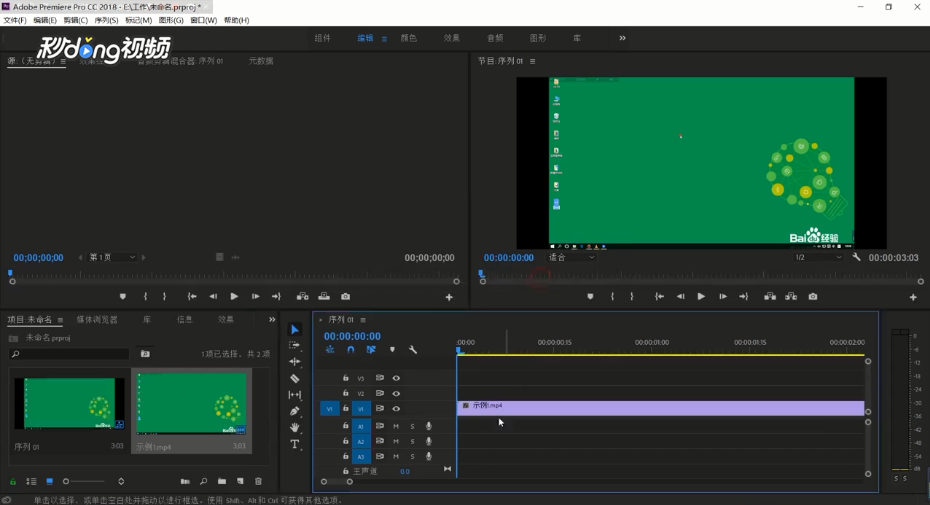Open 序列(S) menu
930x505 pixels.
point(106,20)
